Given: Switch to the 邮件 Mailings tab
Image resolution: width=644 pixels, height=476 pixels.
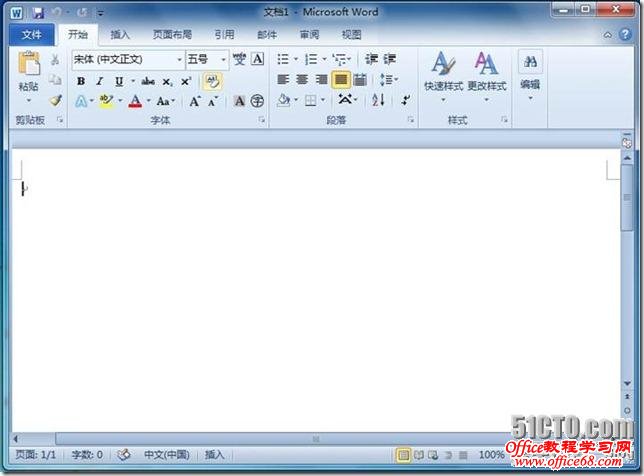Looking at the screenshot, I should click(x=267, y=34).
